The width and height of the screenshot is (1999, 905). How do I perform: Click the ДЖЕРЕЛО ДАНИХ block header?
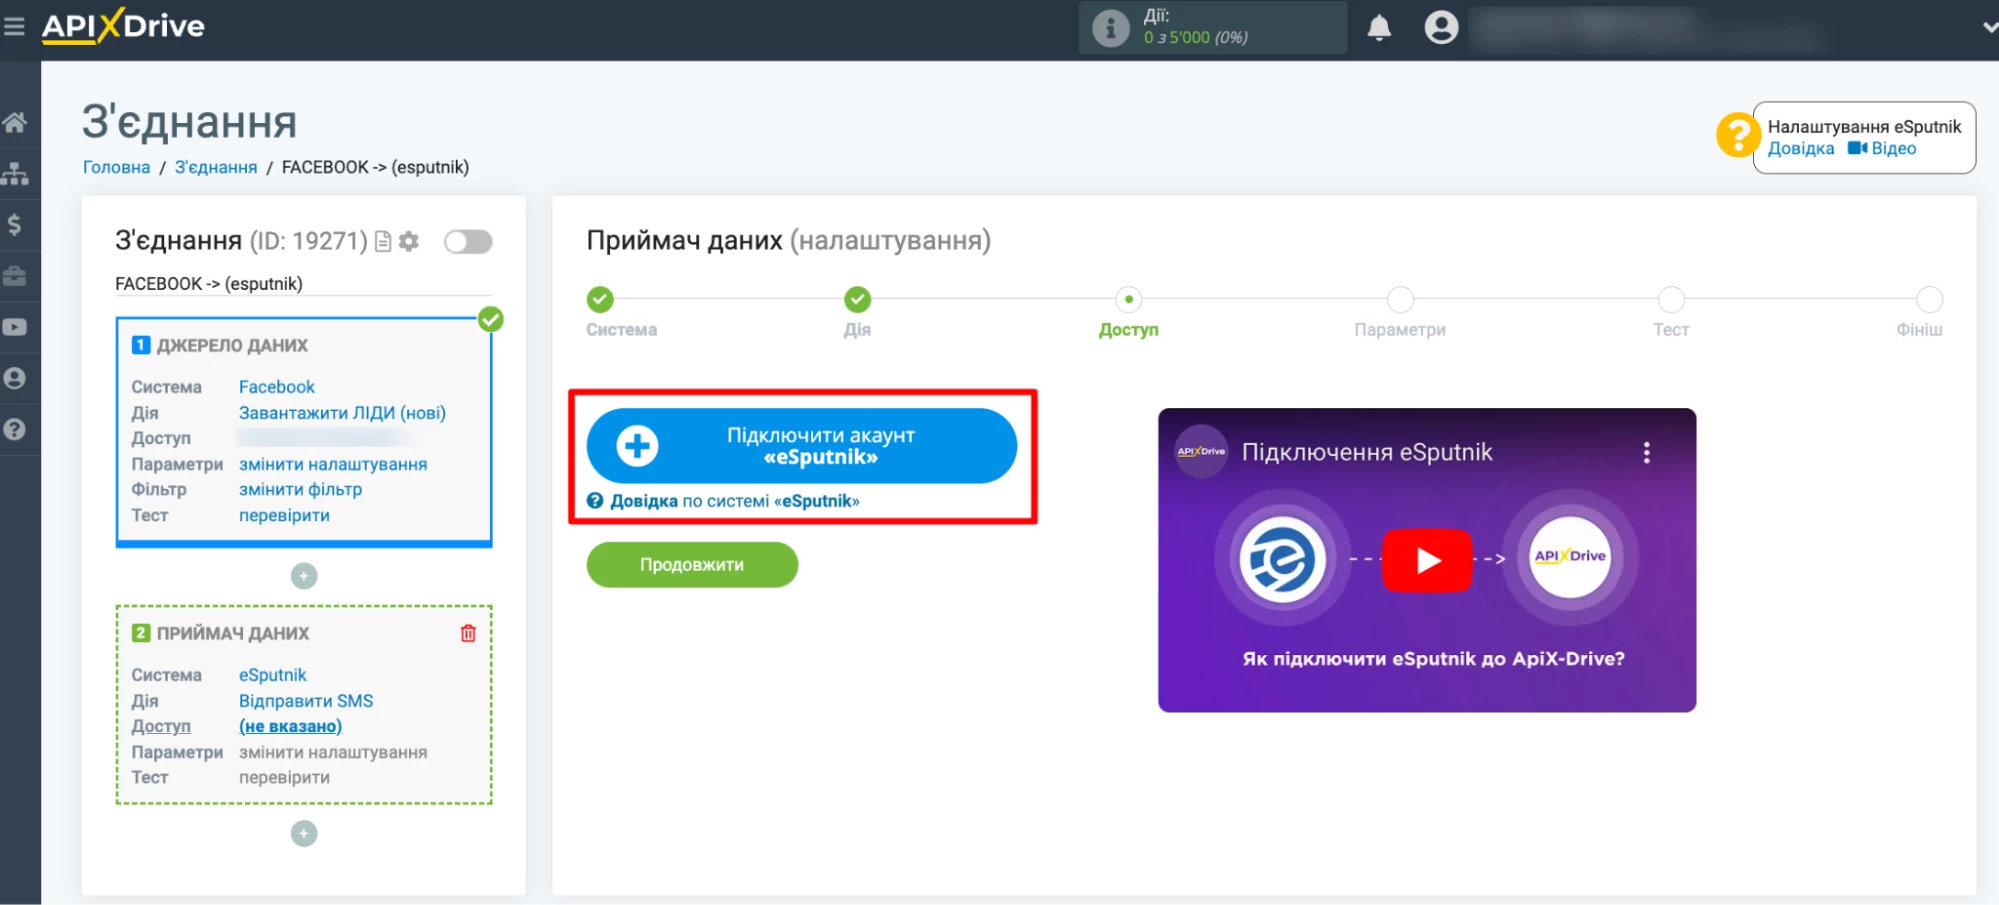(x=232, y=345)
